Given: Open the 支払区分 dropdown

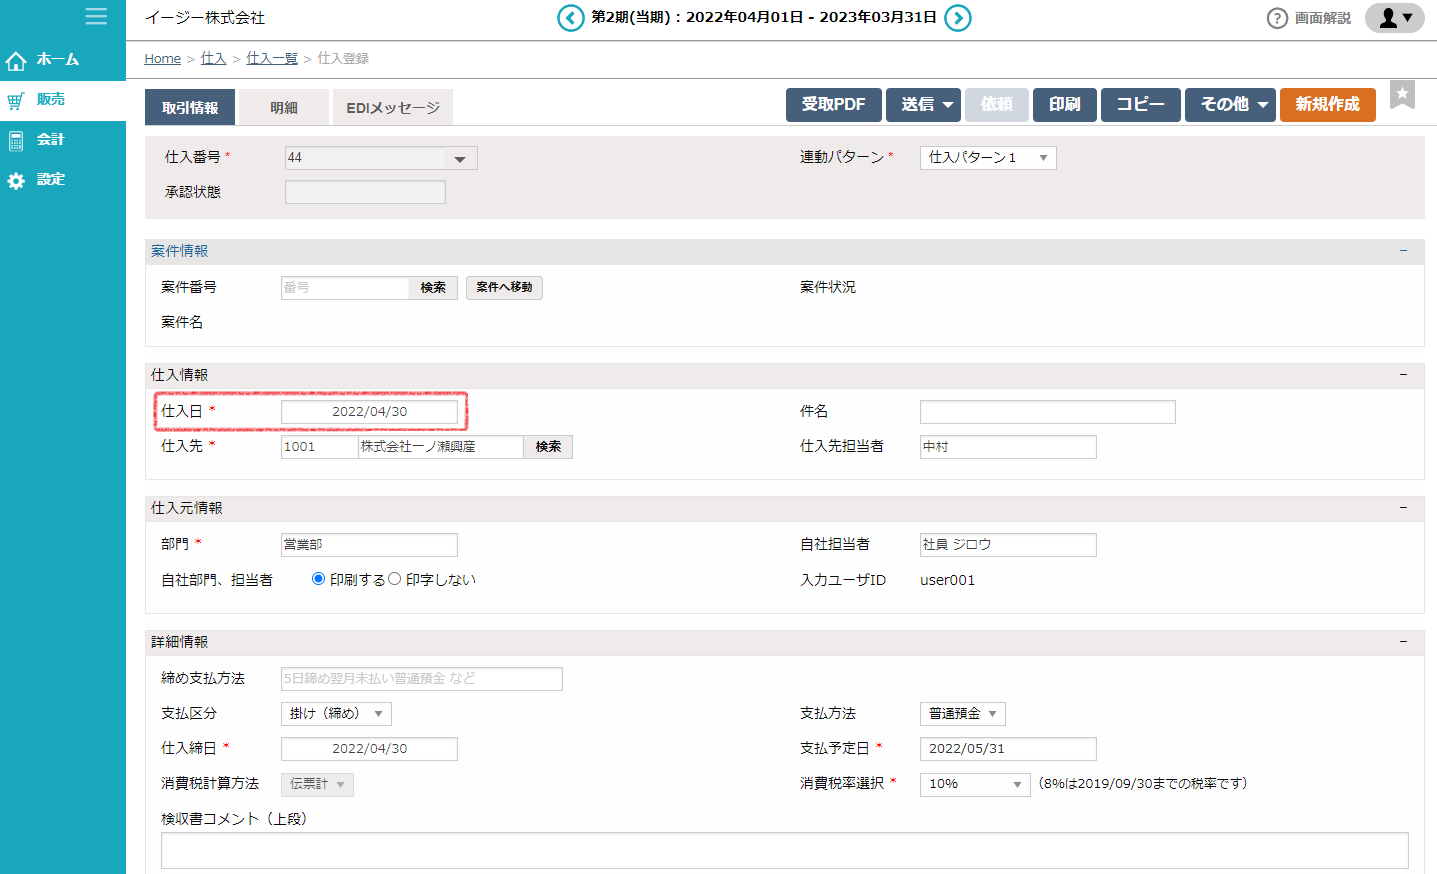Looking at the screenshot, I should 336,714.
